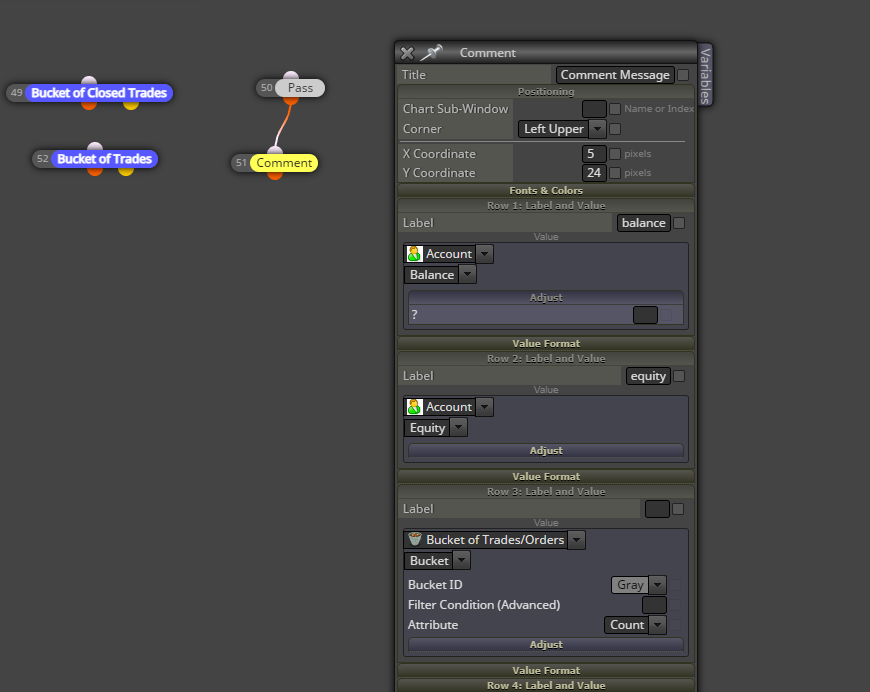Enable the Name or Index checkbox

click(x=615, y=109)
